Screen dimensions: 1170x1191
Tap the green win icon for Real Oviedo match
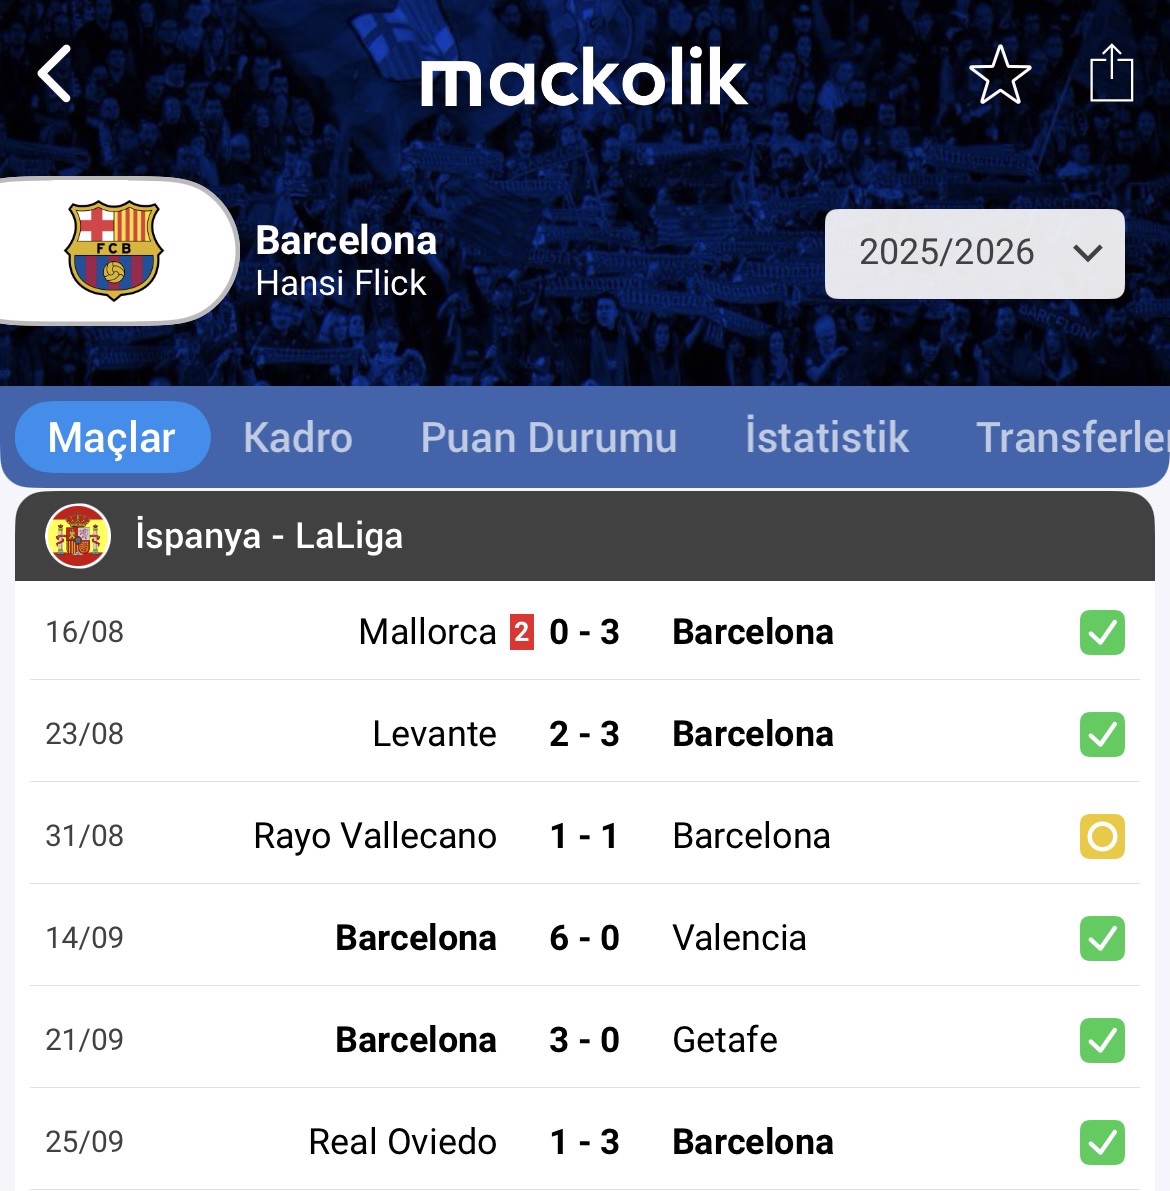(x=1102, y=1142)
